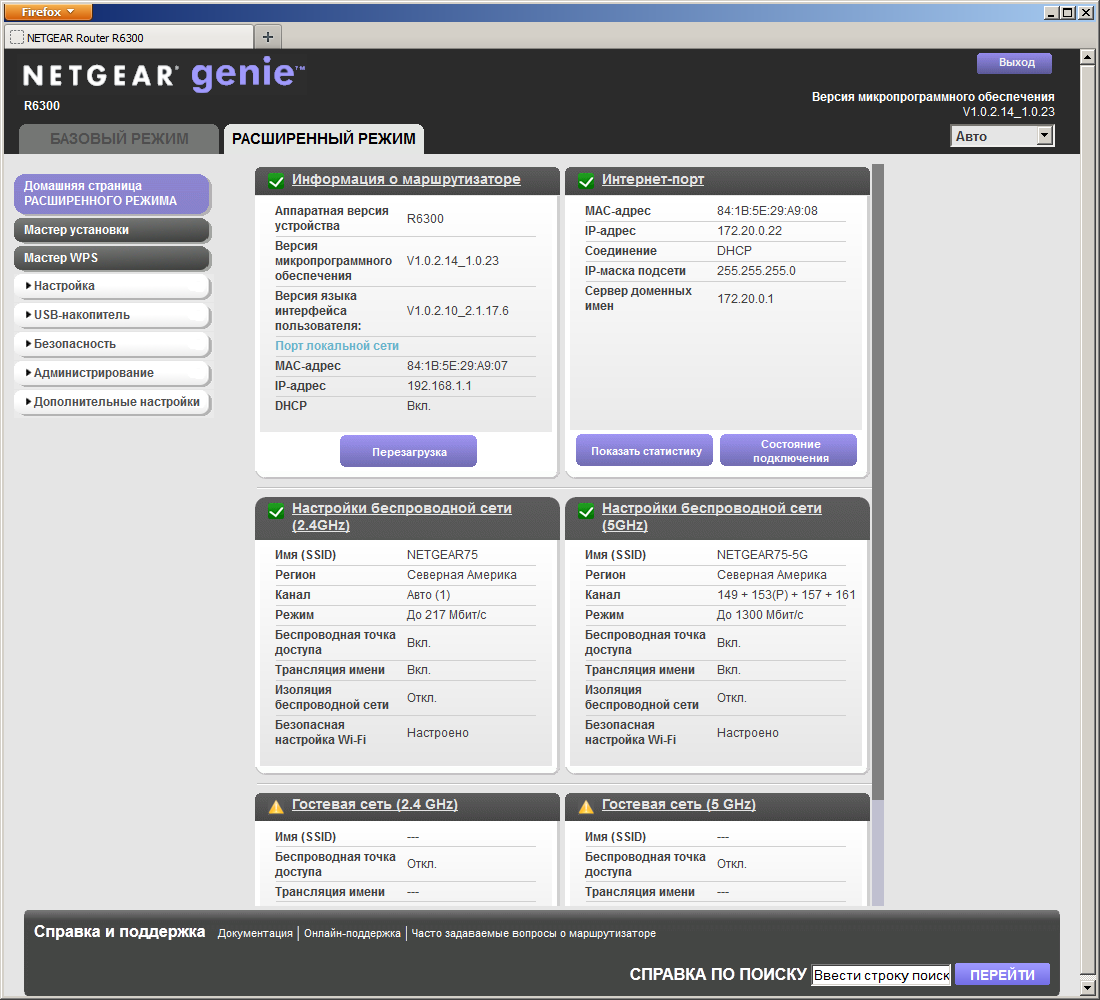Click the subnet mask 255.255.255.0
The width and height of the screenshot is (1100, 1000).
point(756,271)
